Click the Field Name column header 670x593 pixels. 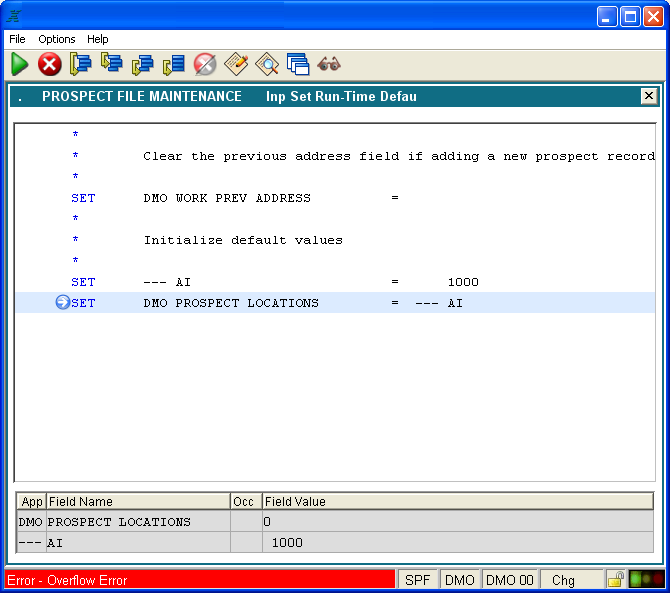[x=137, y=501]
